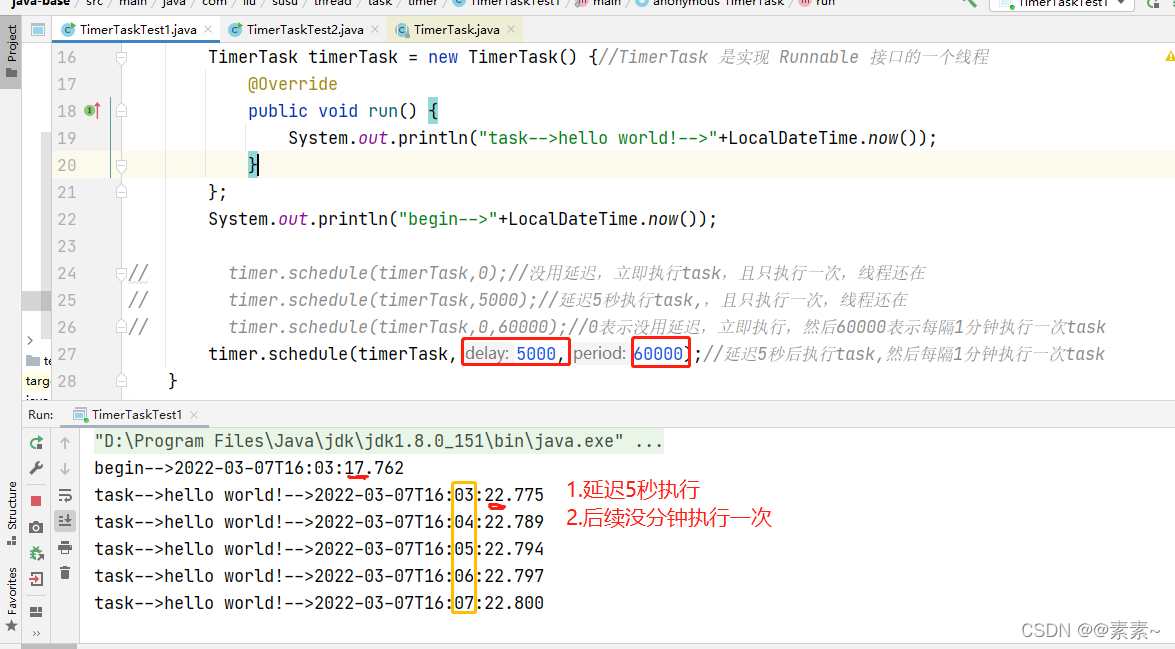
Task: Click the Search Everywhere magnifier icon
Action: coord(966,4)
